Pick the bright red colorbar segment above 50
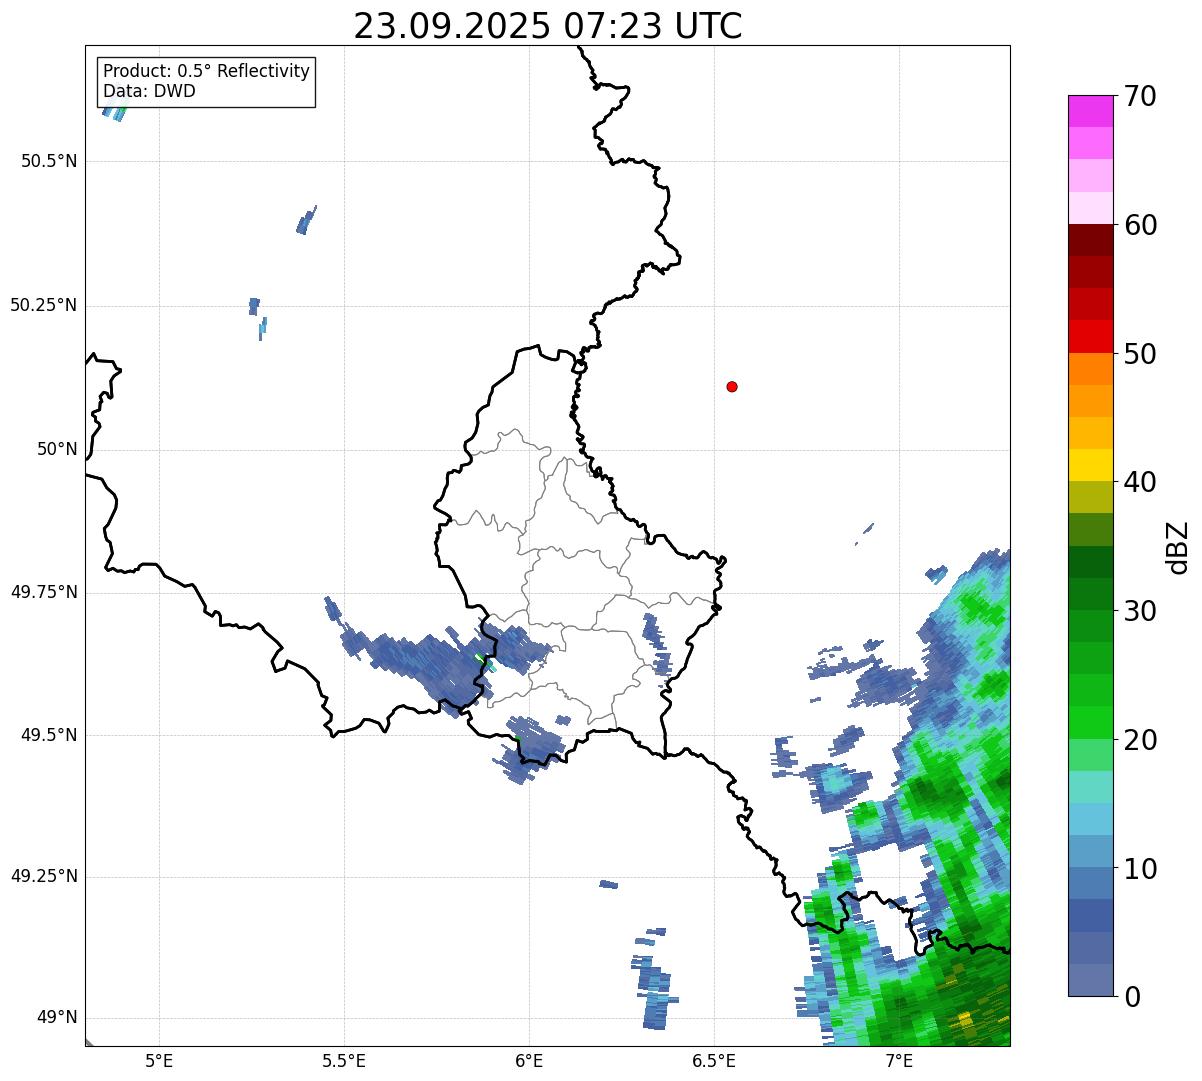This screenshot has width=1202, height=1081. pyautogui.click(x=1090, y=336)
